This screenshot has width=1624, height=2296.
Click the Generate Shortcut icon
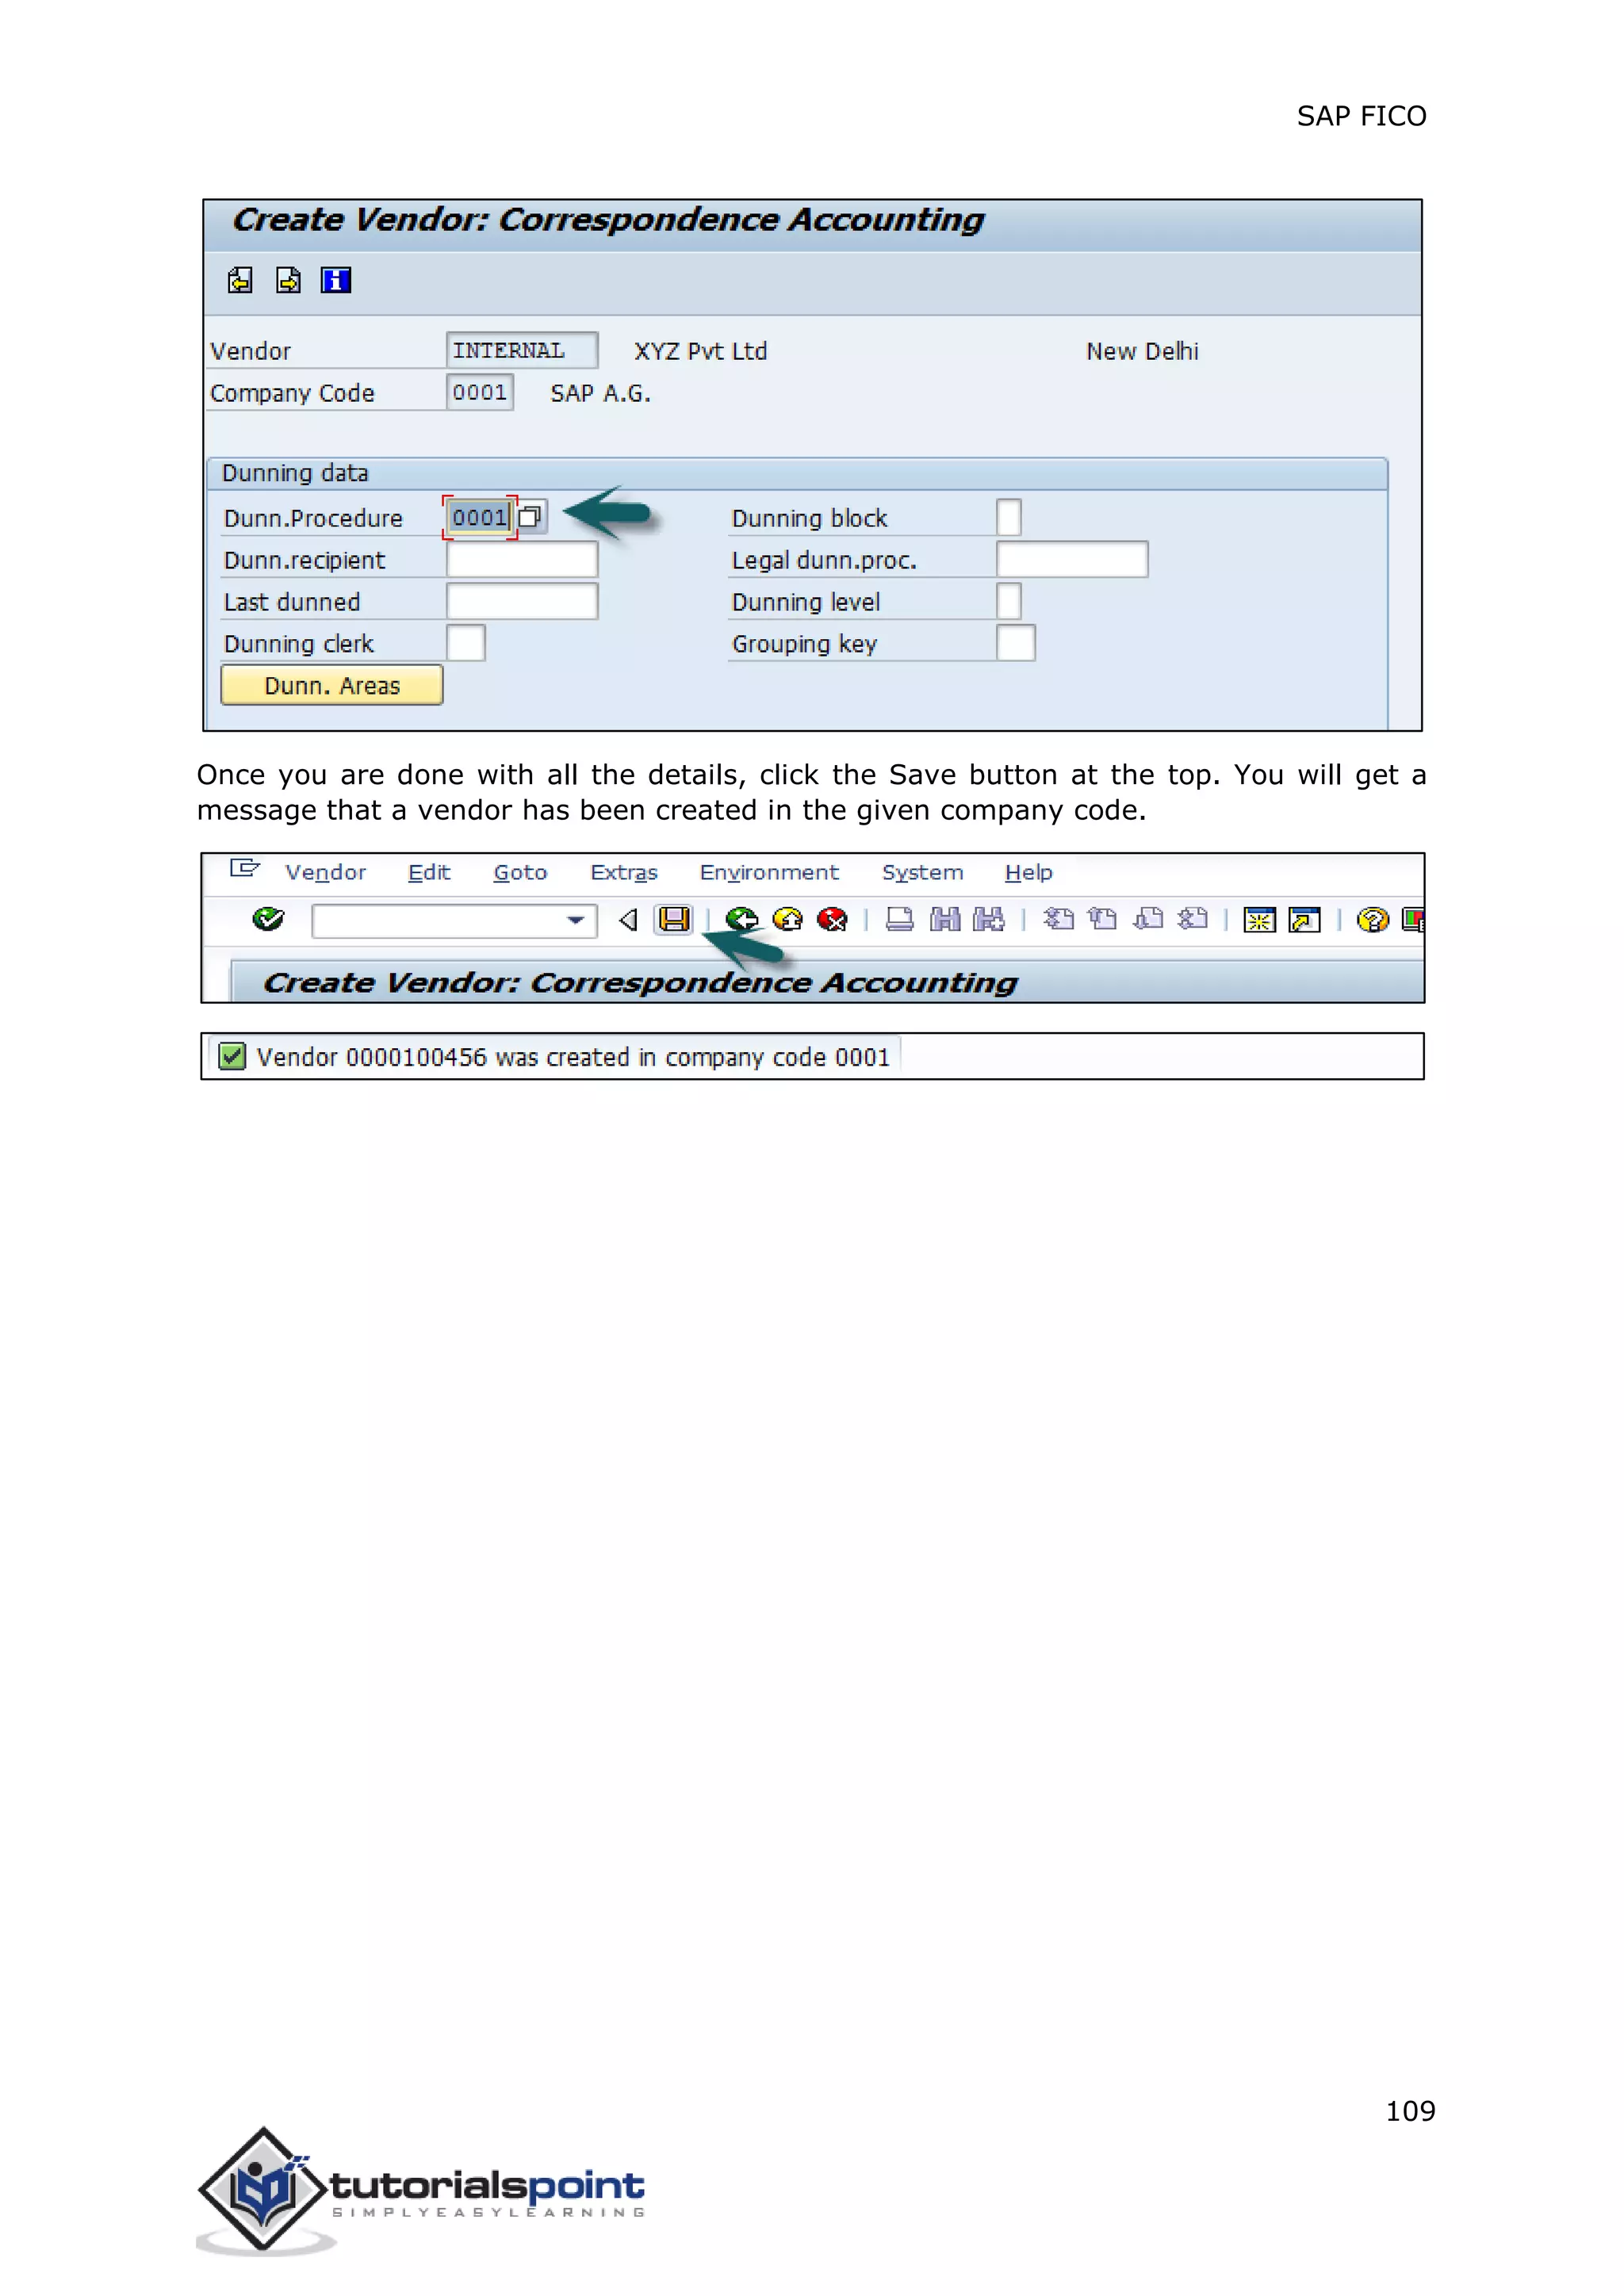pyautogui.click(x=1305, y=920)
